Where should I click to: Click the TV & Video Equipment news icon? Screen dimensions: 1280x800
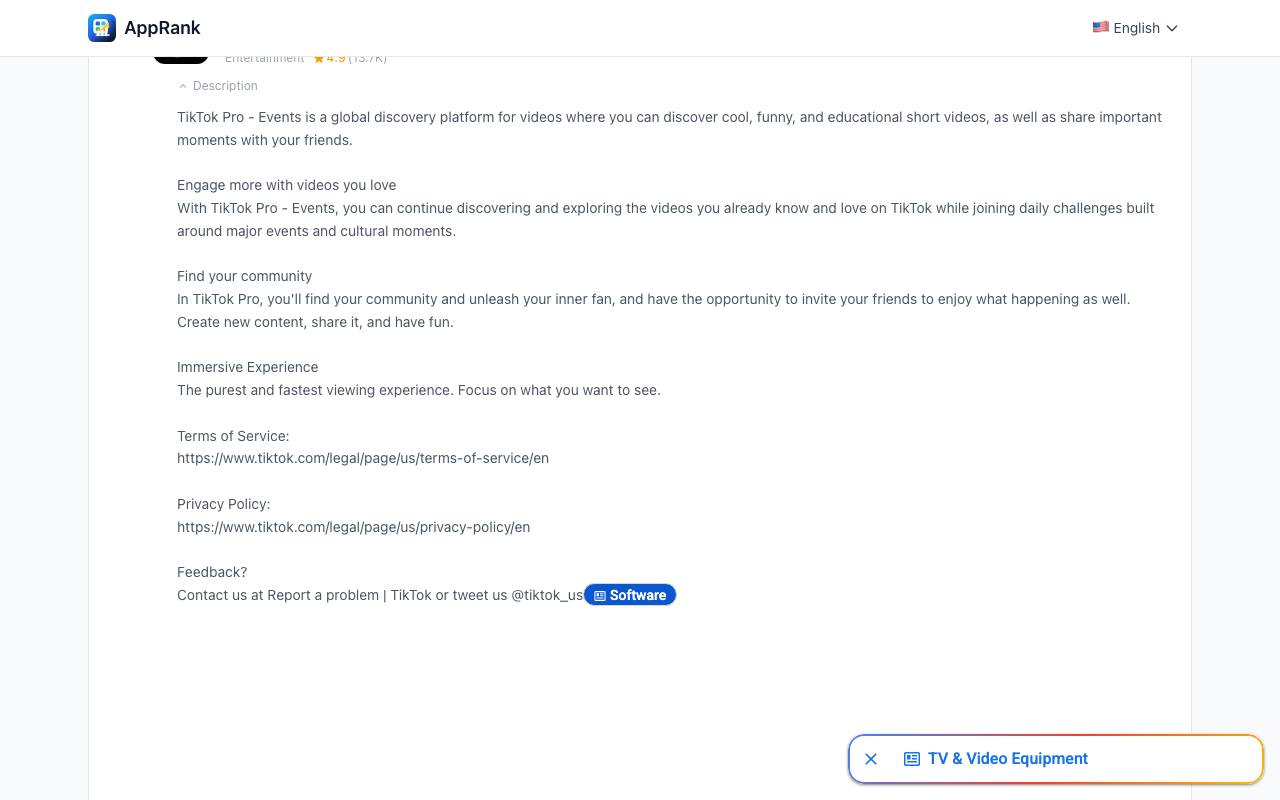point(912,759)
